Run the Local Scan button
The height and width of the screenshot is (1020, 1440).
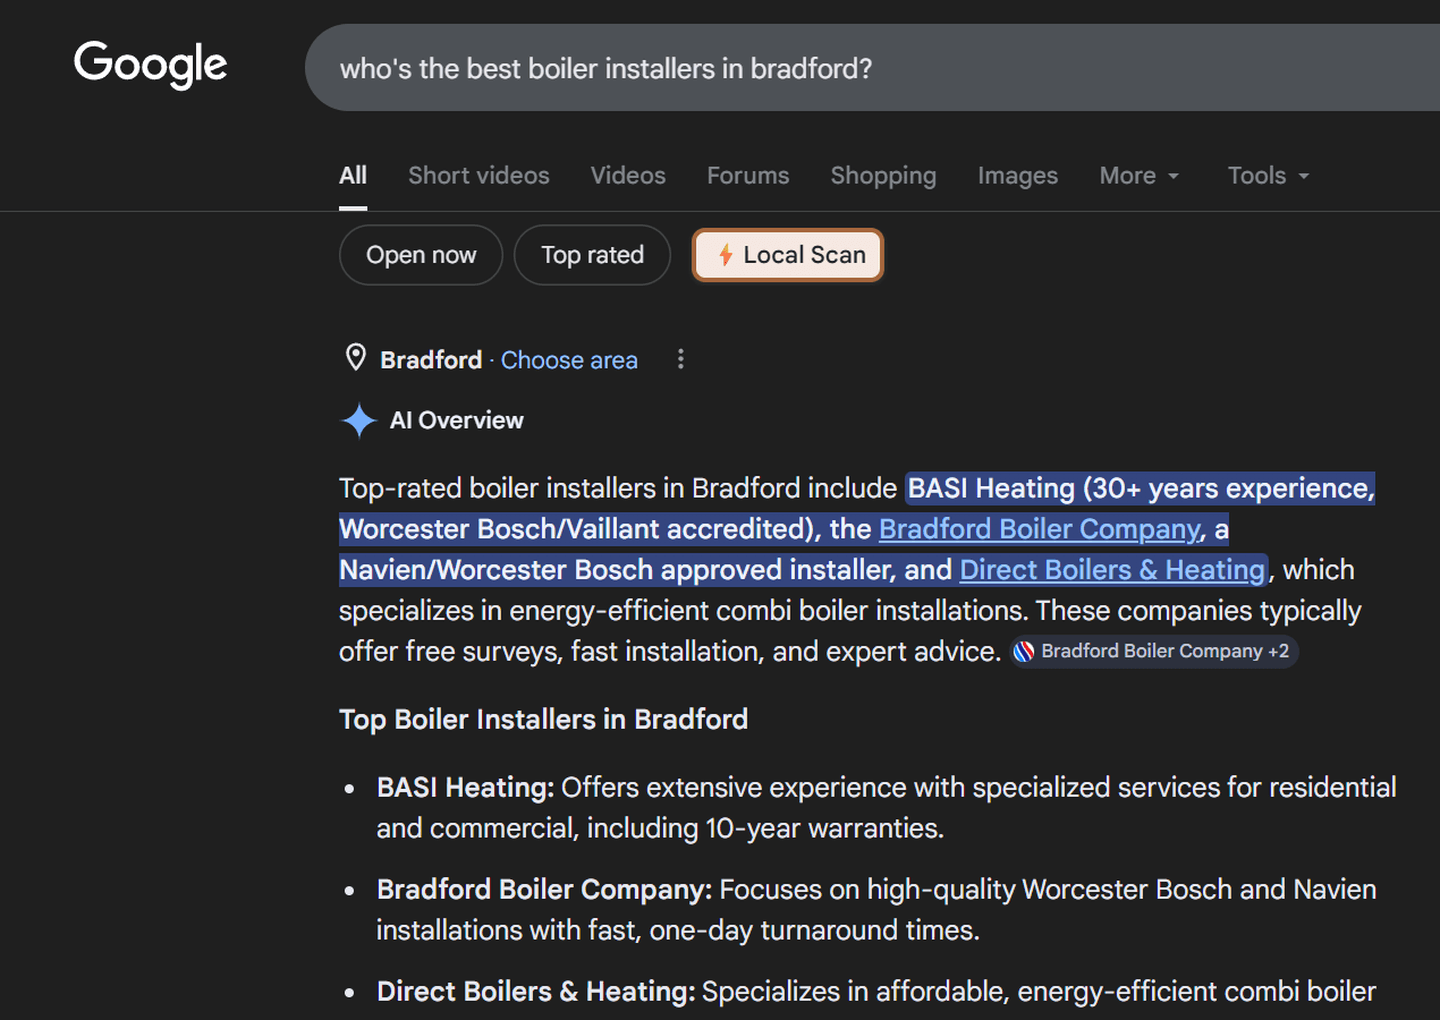coord(788,255)
